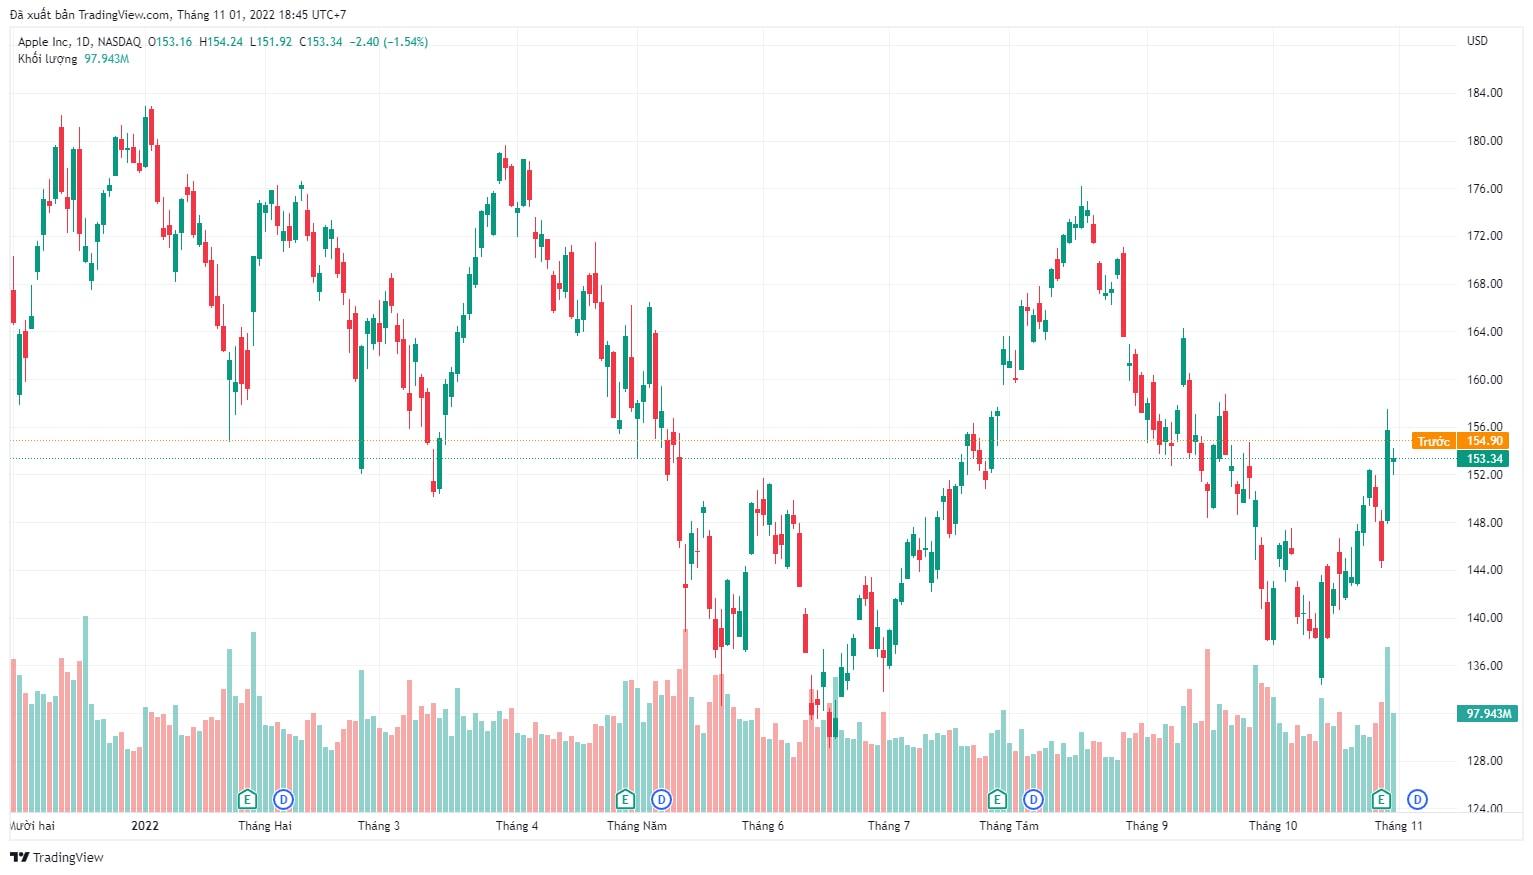Click the dividend D marker near Tháng 11
Screen dimensions: 1533x875
(x=1417, y=799)
